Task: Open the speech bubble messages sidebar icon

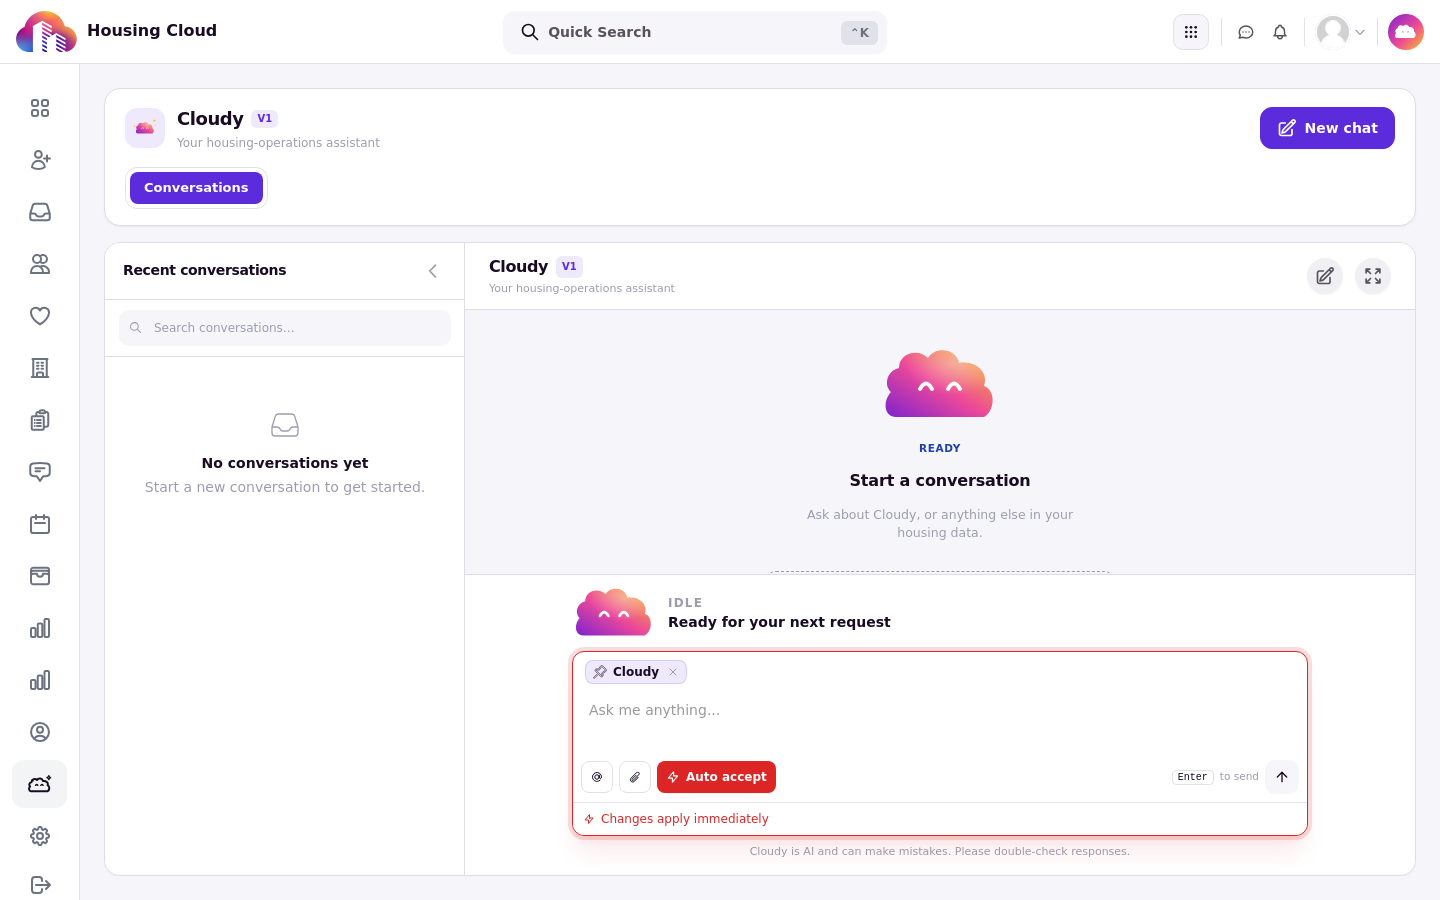Action: [40, 472]
